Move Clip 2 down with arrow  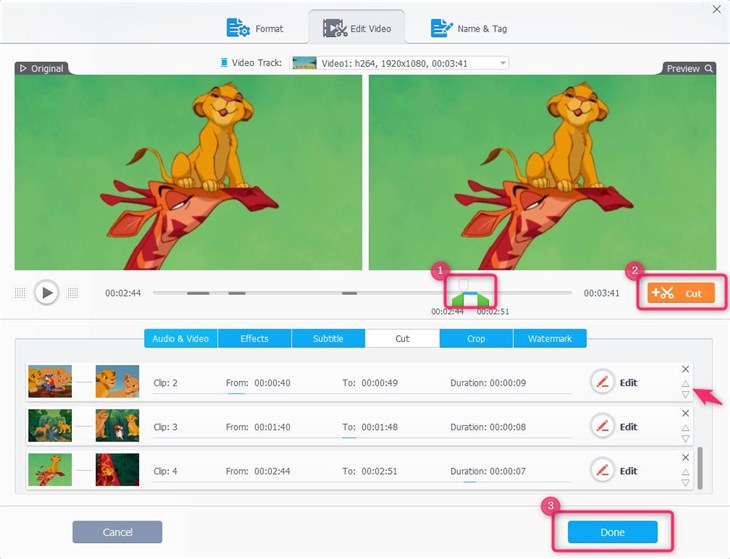click(x=685, y=395)
